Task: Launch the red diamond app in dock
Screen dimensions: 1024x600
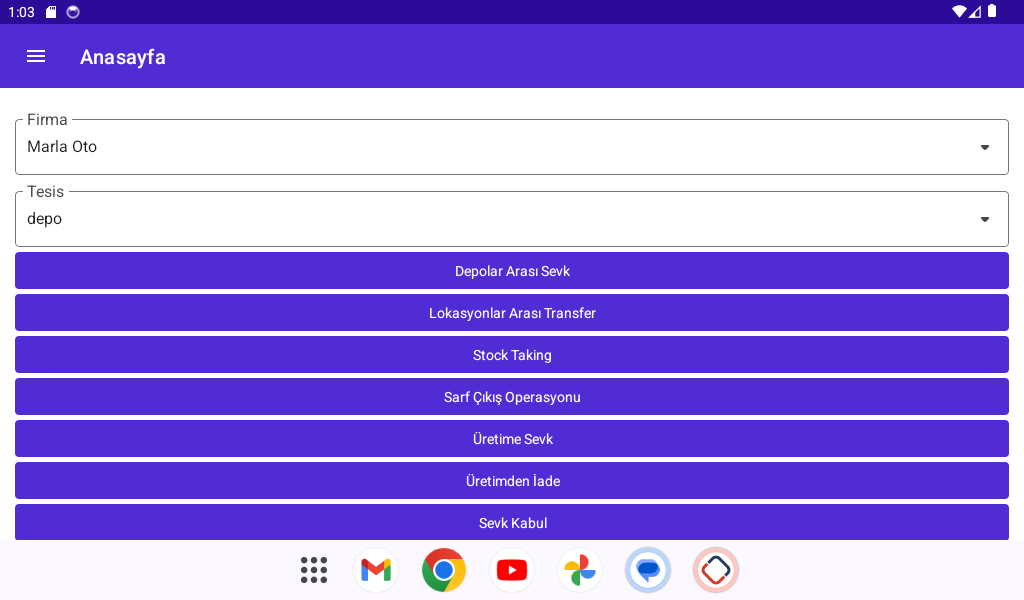Action: [x=716, y=570]
